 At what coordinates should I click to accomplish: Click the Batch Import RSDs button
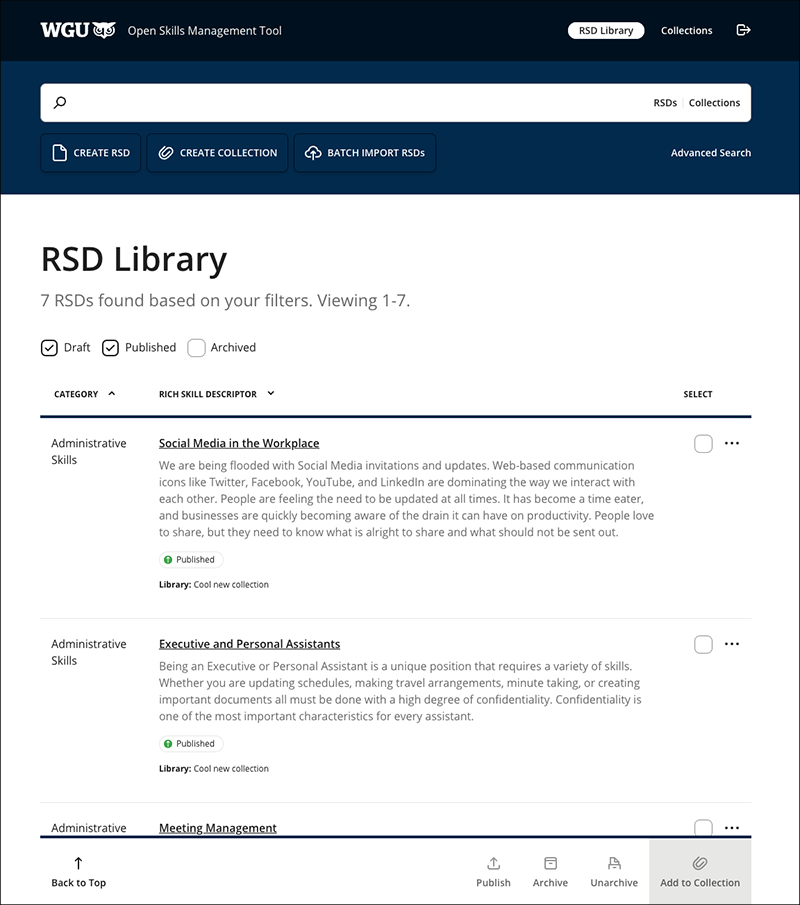(365, 153)
